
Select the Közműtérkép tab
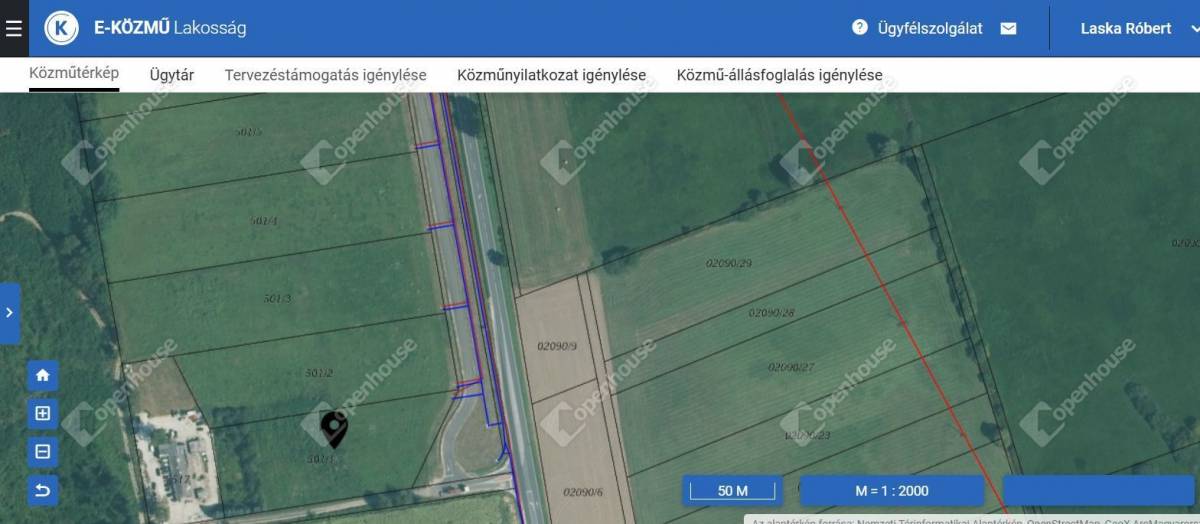[74, 74]
